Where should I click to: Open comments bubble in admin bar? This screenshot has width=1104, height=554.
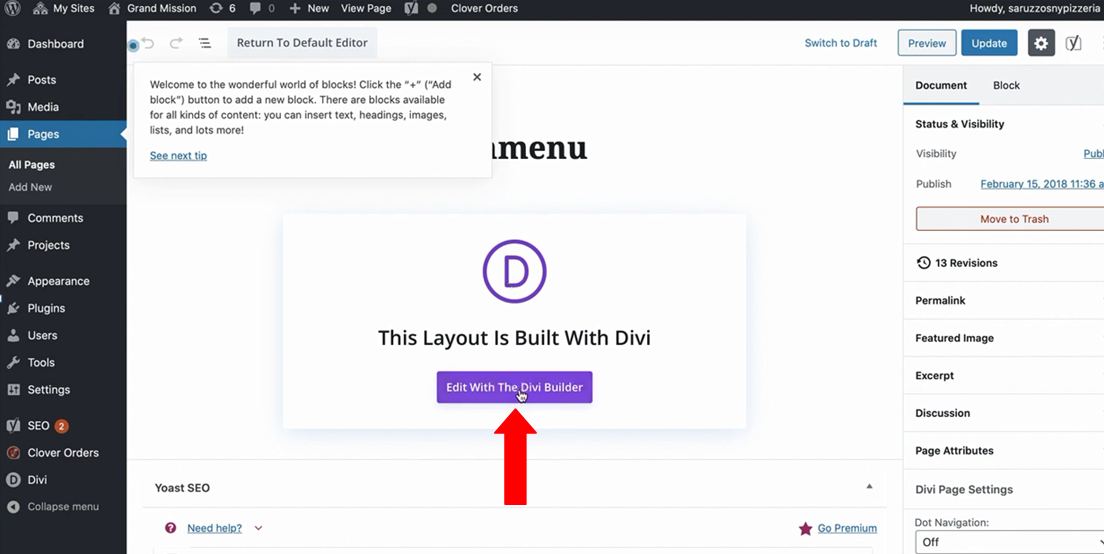pos(262,8)
